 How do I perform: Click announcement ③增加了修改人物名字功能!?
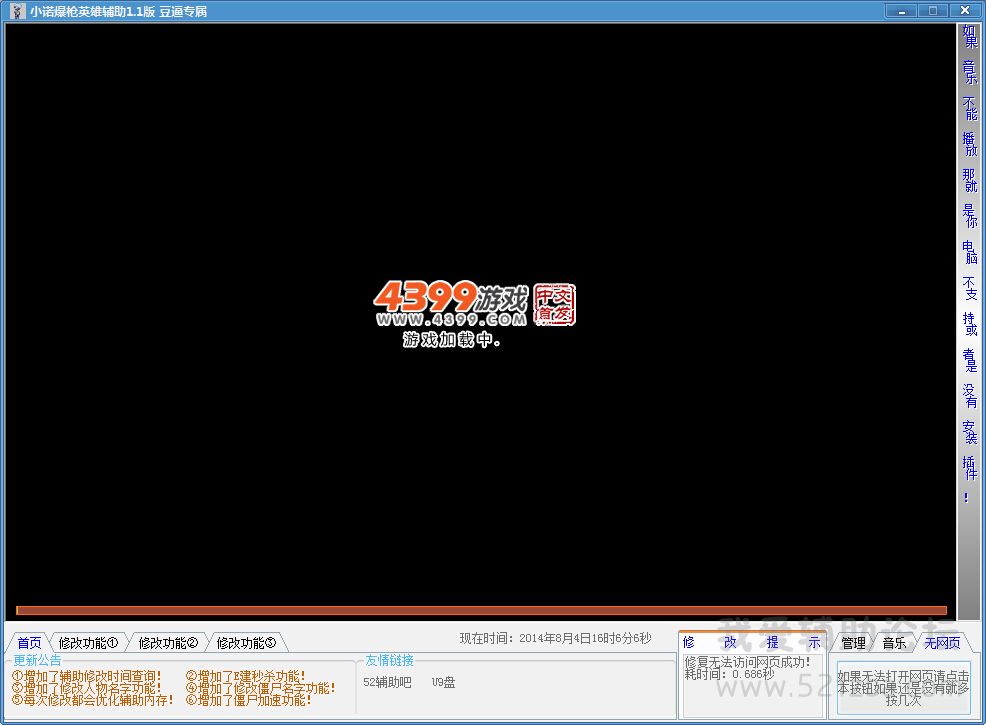pyautogui.click(x=87, y=688)
